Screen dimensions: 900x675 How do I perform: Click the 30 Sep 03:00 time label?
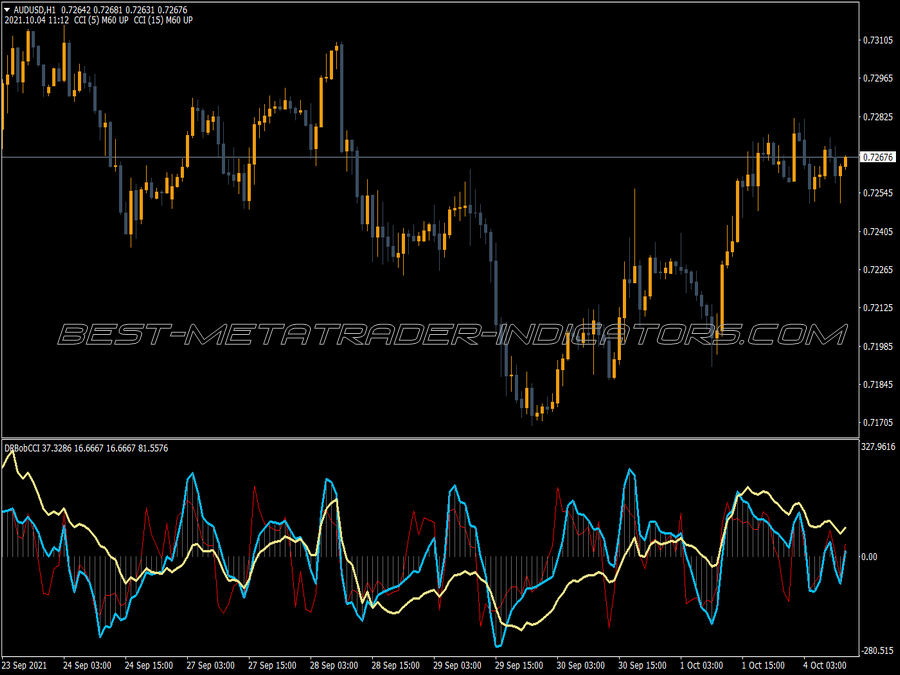click(581, 665)
